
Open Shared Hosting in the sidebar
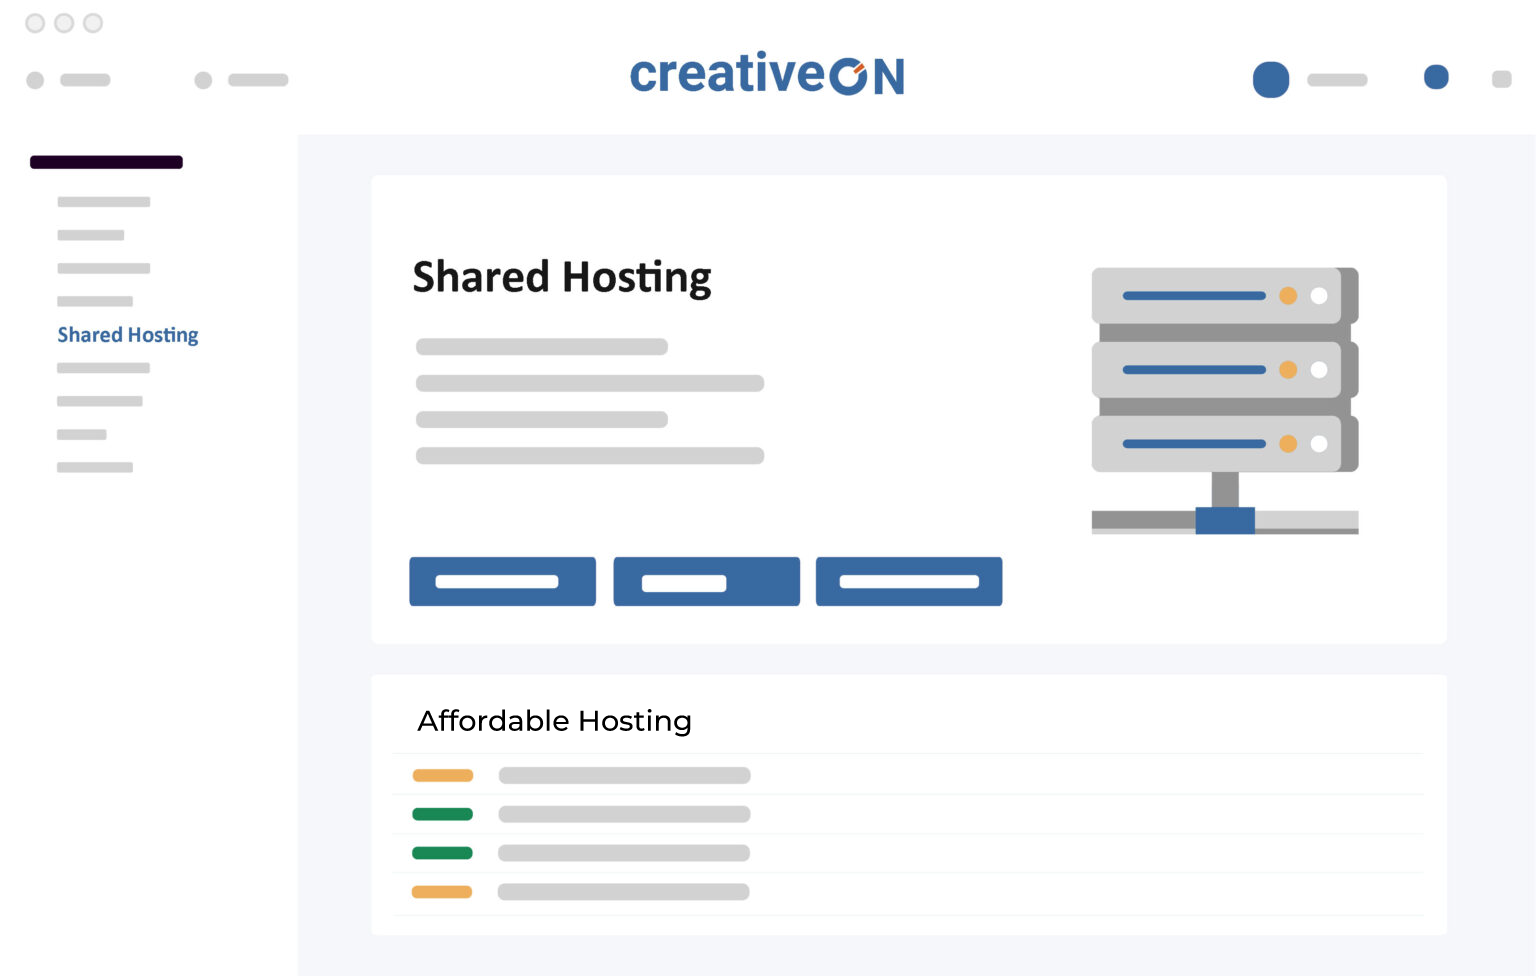pyautogui.click(x=128, y=335)
